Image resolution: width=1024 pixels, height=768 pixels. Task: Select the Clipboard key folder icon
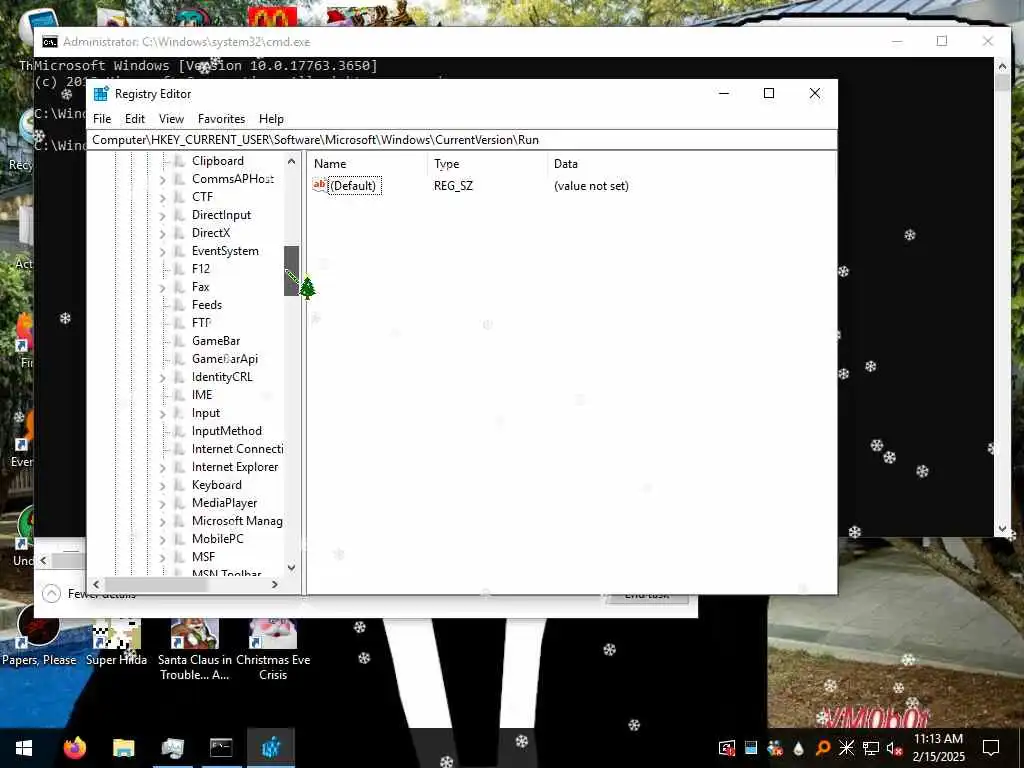[x=180, y=161]
